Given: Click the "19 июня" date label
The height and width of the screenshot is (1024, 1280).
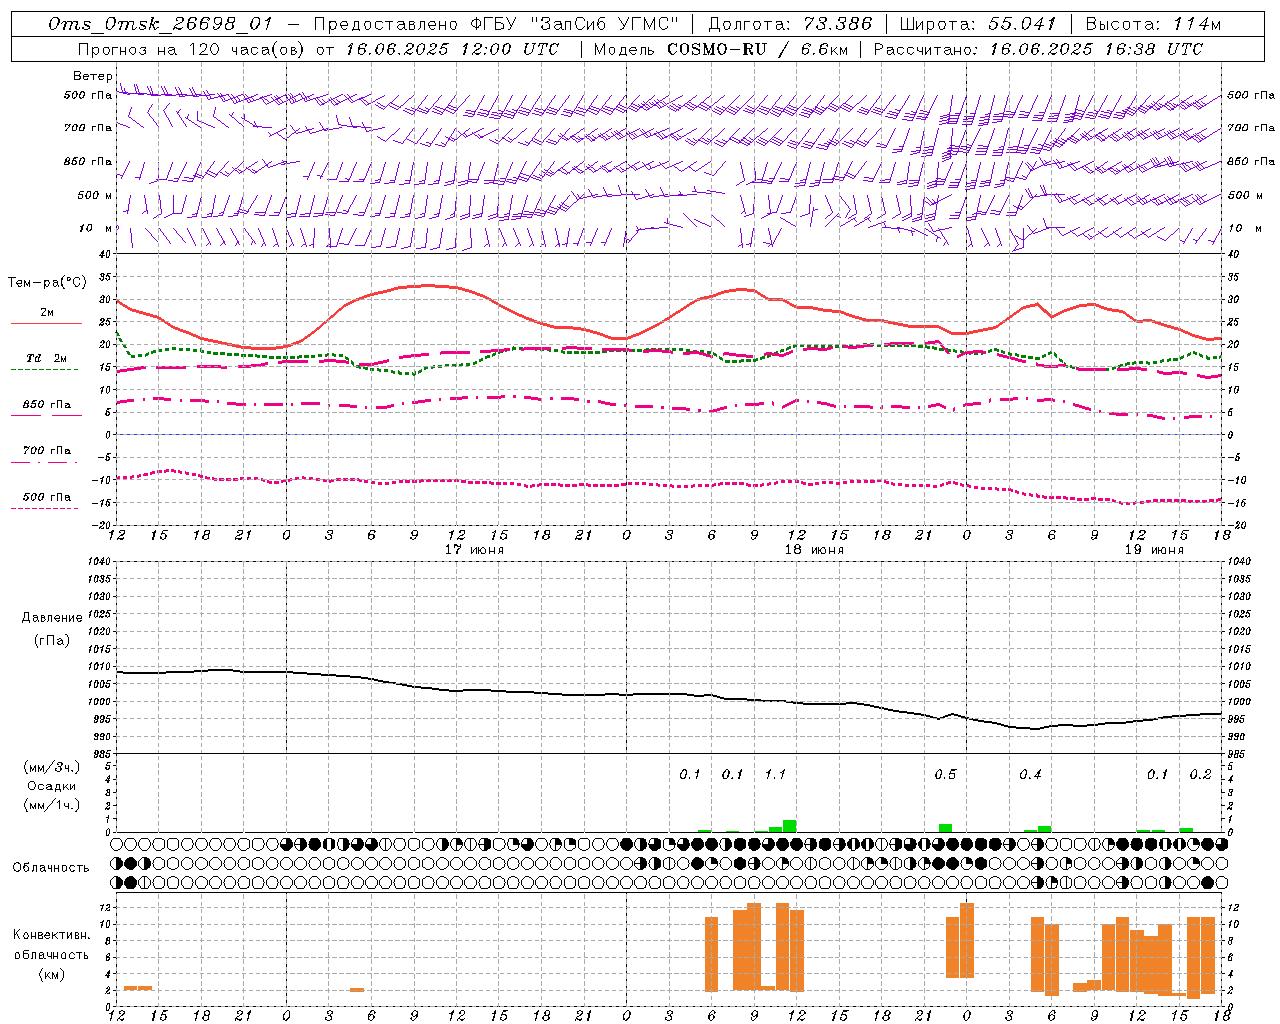Looking at the screenshot, I should click(x=1154, y=550).
